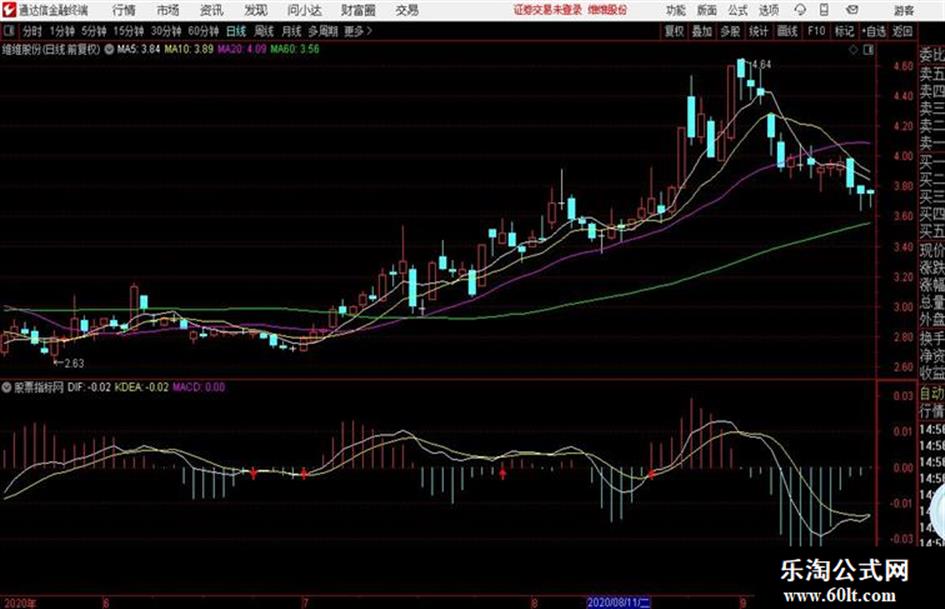This screenshot has width=945, height=609.
Task: Open the mail message icon
Action: [852, 10]
